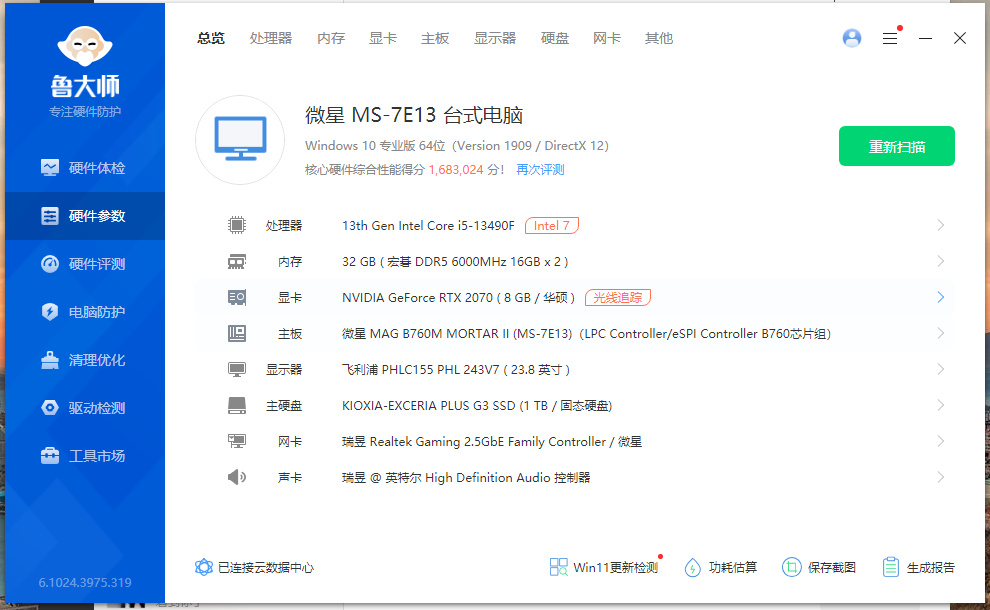Click the desktop computer icon
The image size is (990, 610).
pos(240,140)
